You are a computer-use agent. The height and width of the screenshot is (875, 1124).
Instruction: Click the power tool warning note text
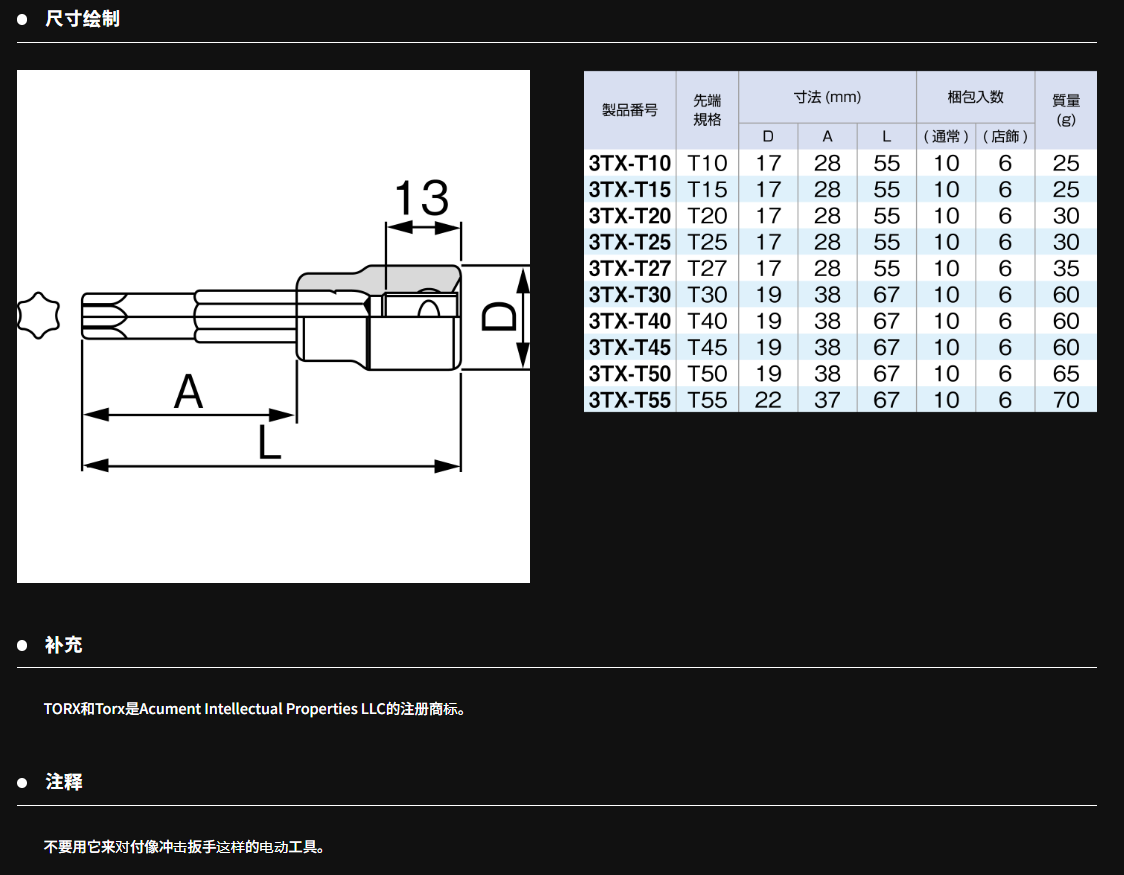185,847
